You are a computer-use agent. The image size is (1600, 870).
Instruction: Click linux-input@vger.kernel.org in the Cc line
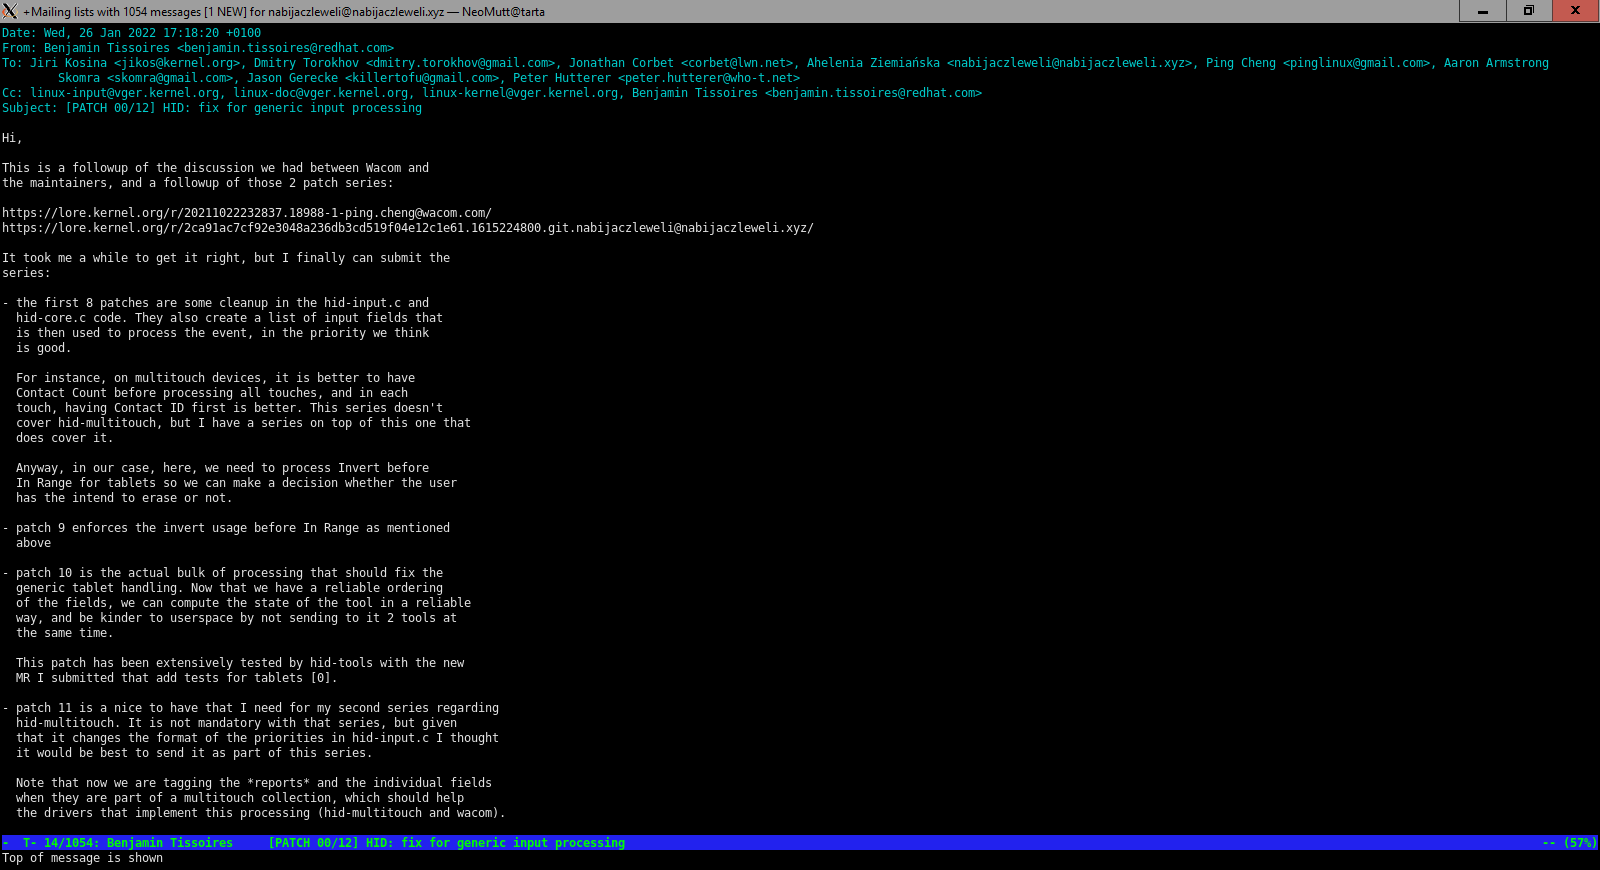(x=125, y=93)
